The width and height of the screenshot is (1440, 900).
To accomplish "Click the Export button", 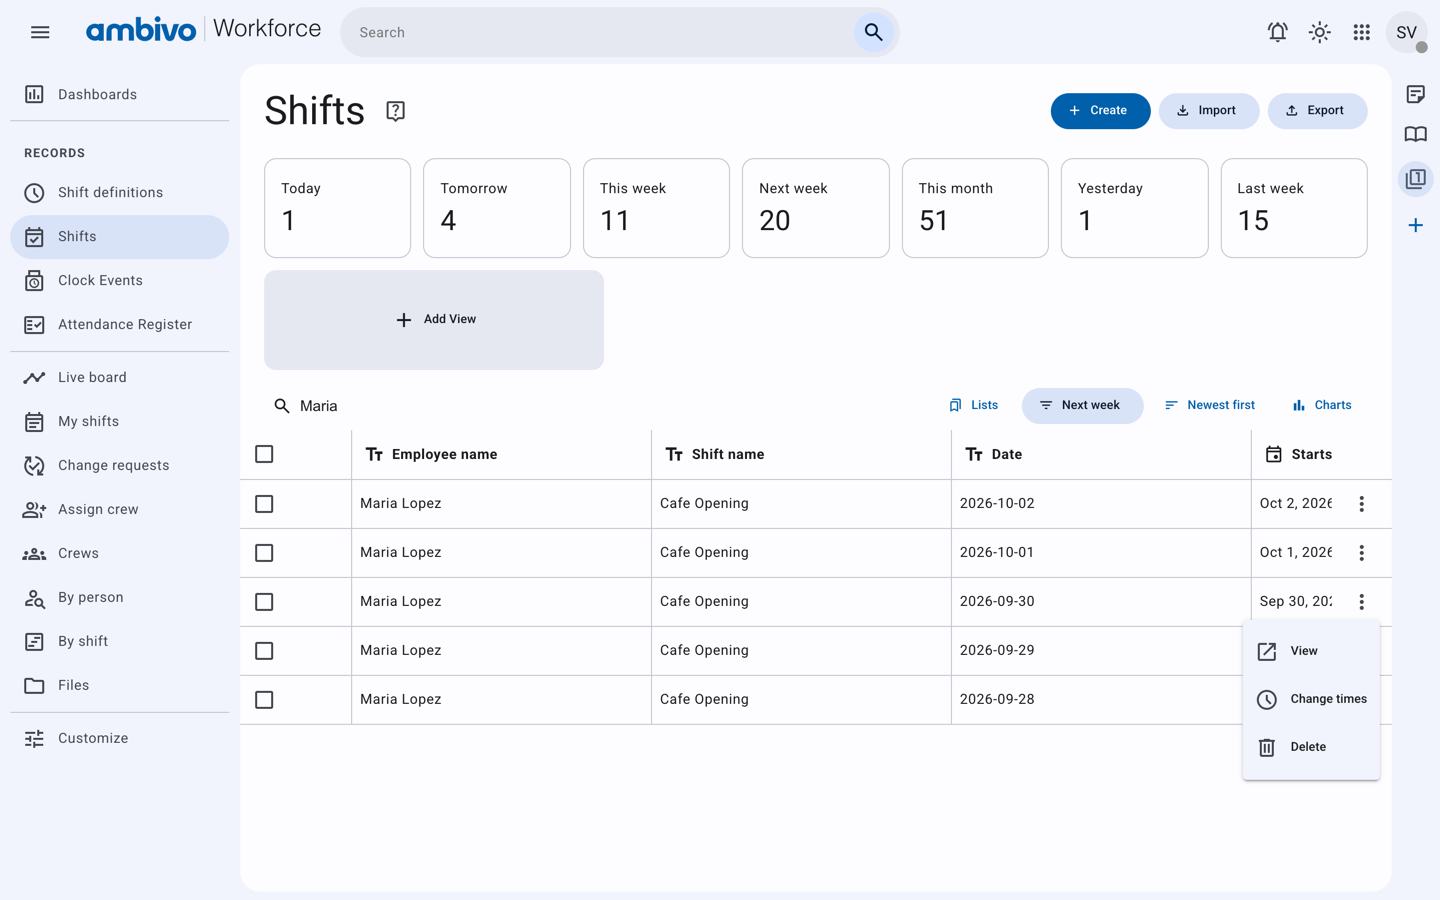I will tap(1317, 111).
